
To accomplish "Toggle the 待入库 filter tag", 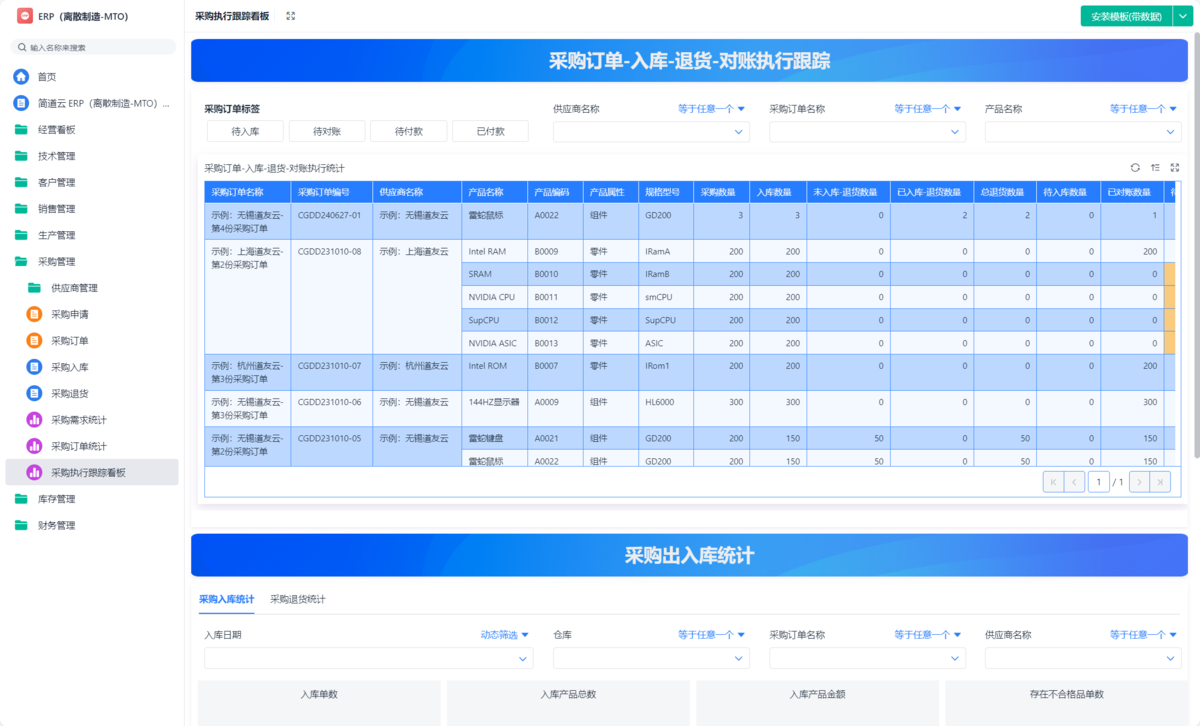I will click(244, 130).
